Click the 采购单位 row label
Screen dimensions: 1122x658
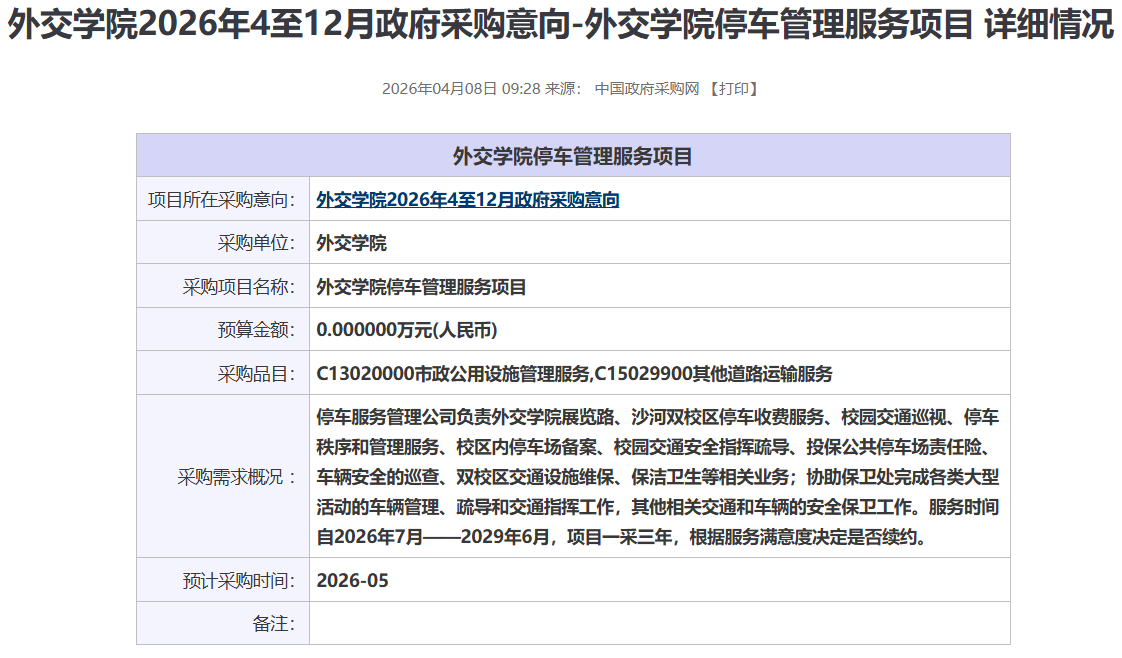[x=256, y=243]
